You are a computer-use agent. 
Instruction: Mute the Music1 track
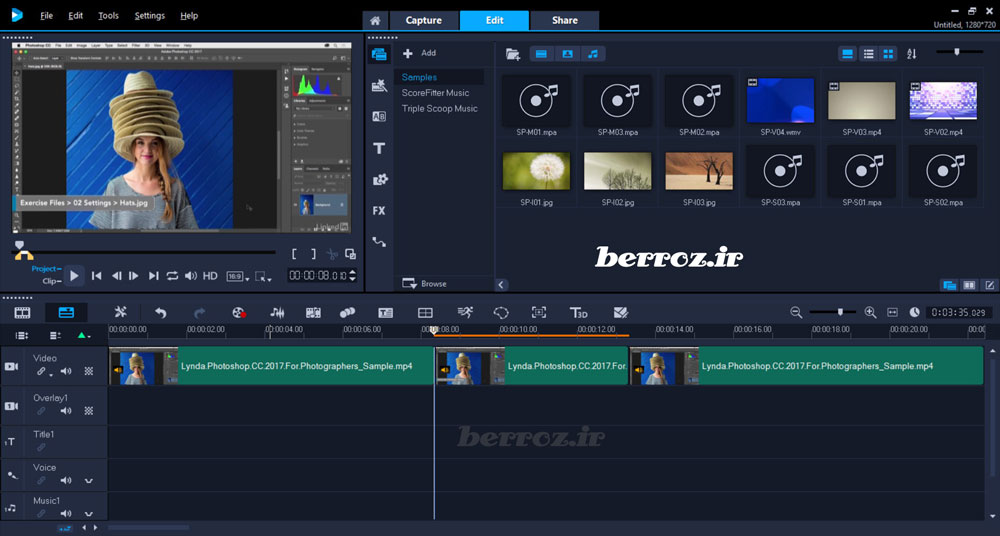66,514
